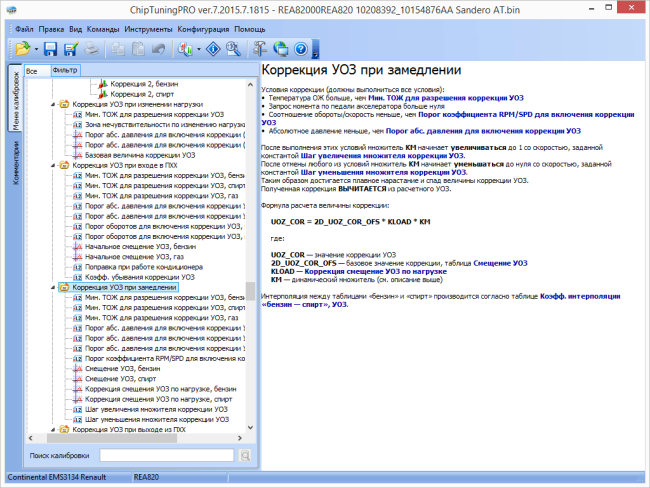Open dropdown arrow beside compare charts icon
The width and height of the screenshot is (650, 488).
tap(199, 49)
